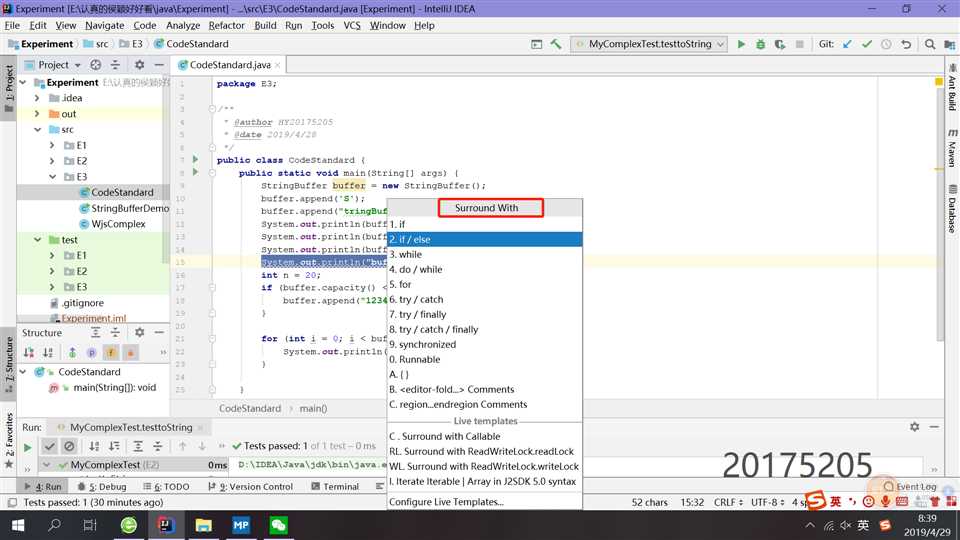Start debugging with the bug icon
960x540 pixels.
(760, 44)
